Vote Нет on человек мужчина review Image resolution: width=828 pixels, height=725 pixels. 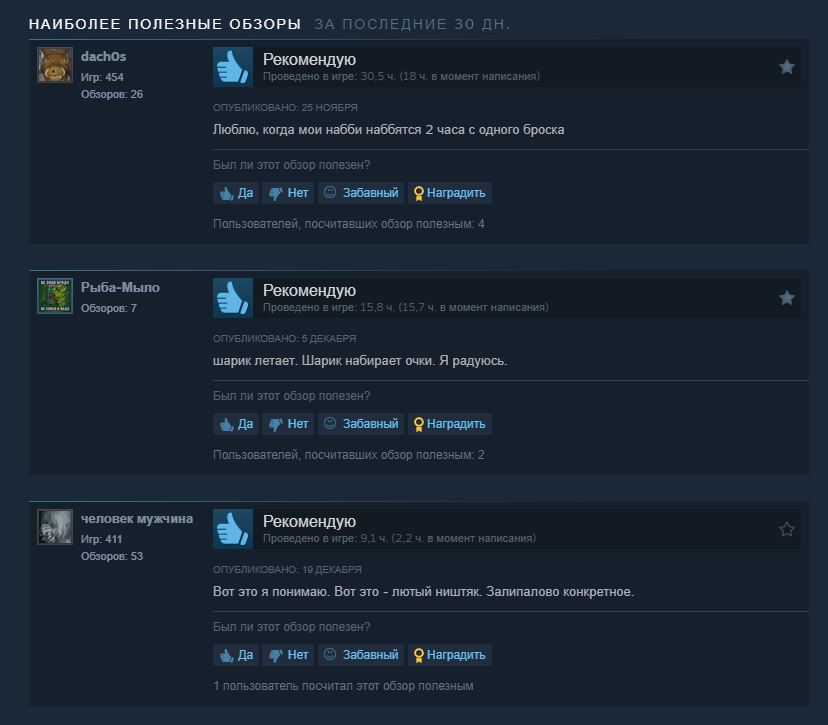pos(288,655)
